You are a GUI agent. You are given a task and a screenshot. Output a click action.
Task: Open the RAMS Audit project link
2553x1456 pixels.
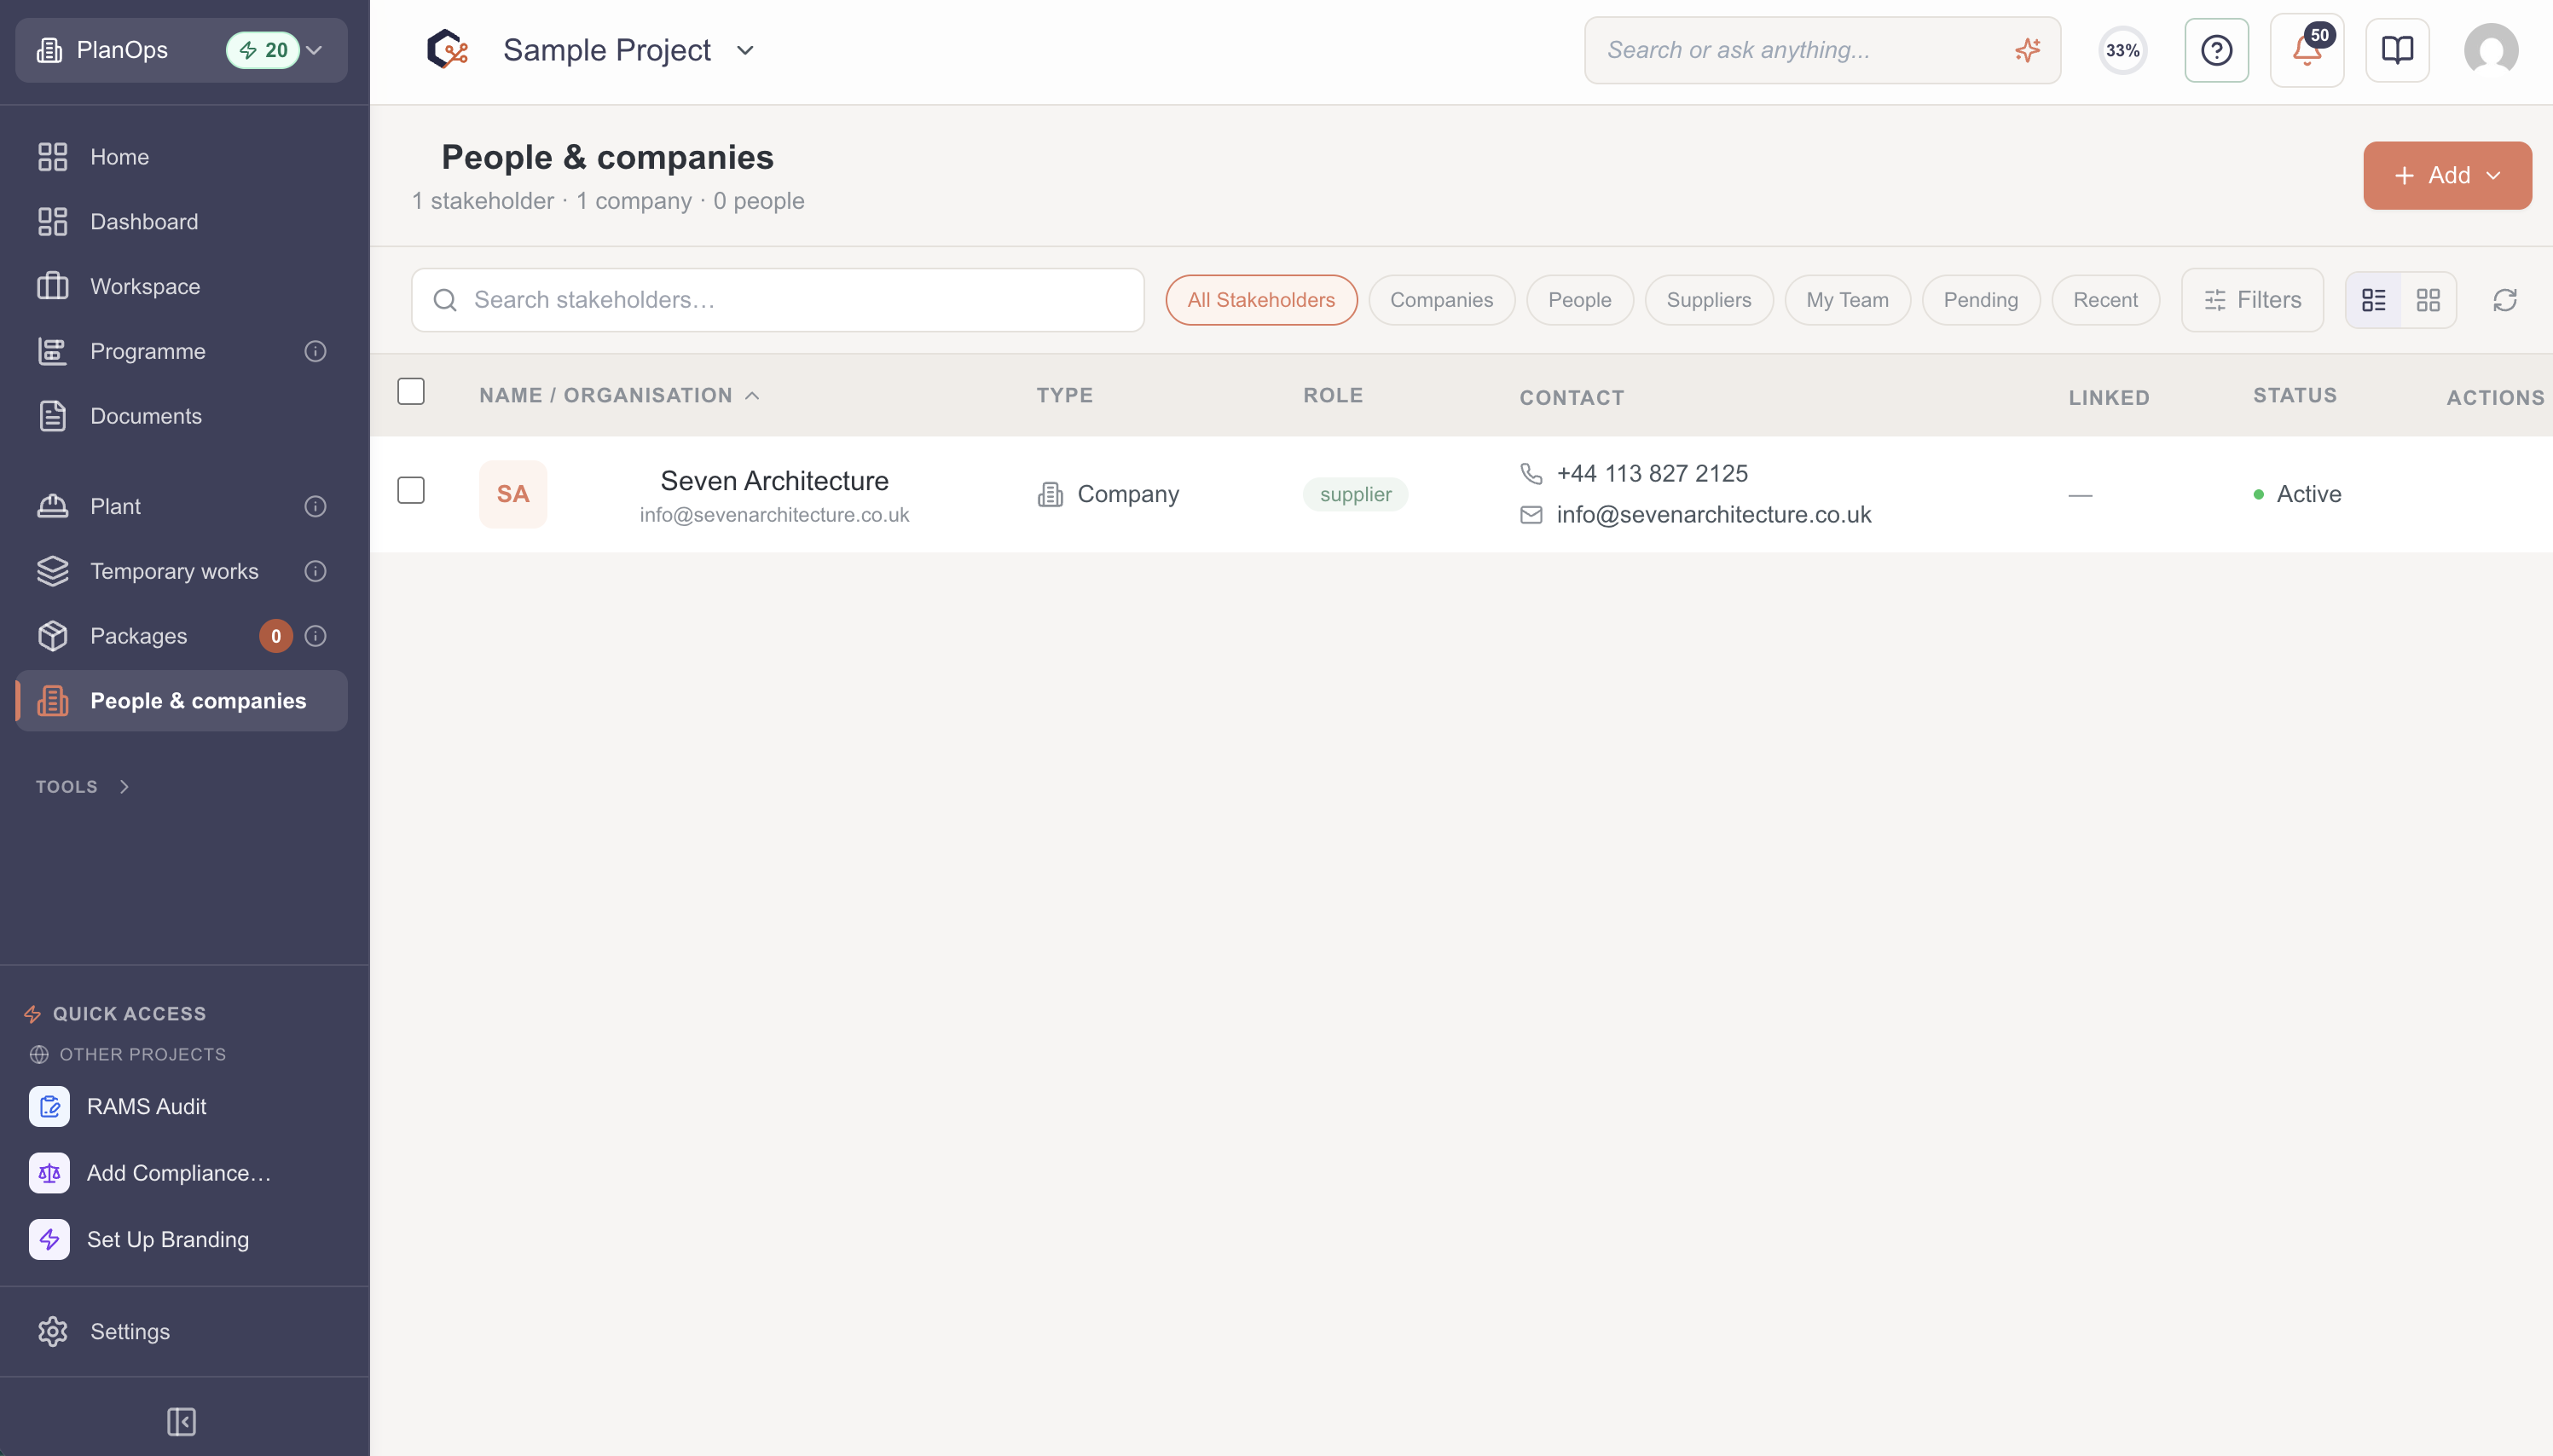click(x=146, y=1106)
